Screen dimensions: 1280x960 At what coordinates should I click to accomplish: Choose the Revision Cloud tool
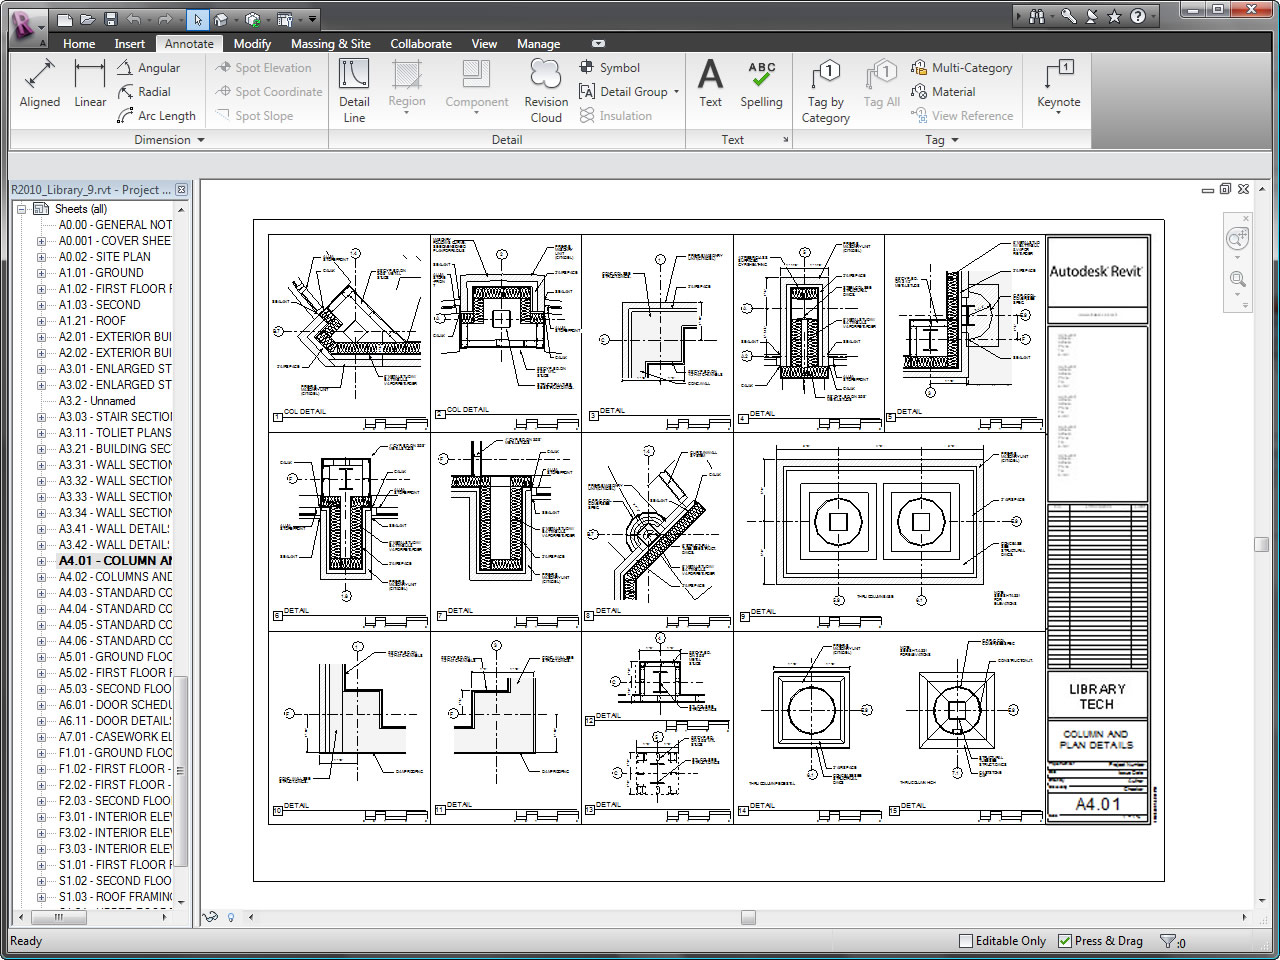pyautogui.click(x=546, y=90)
